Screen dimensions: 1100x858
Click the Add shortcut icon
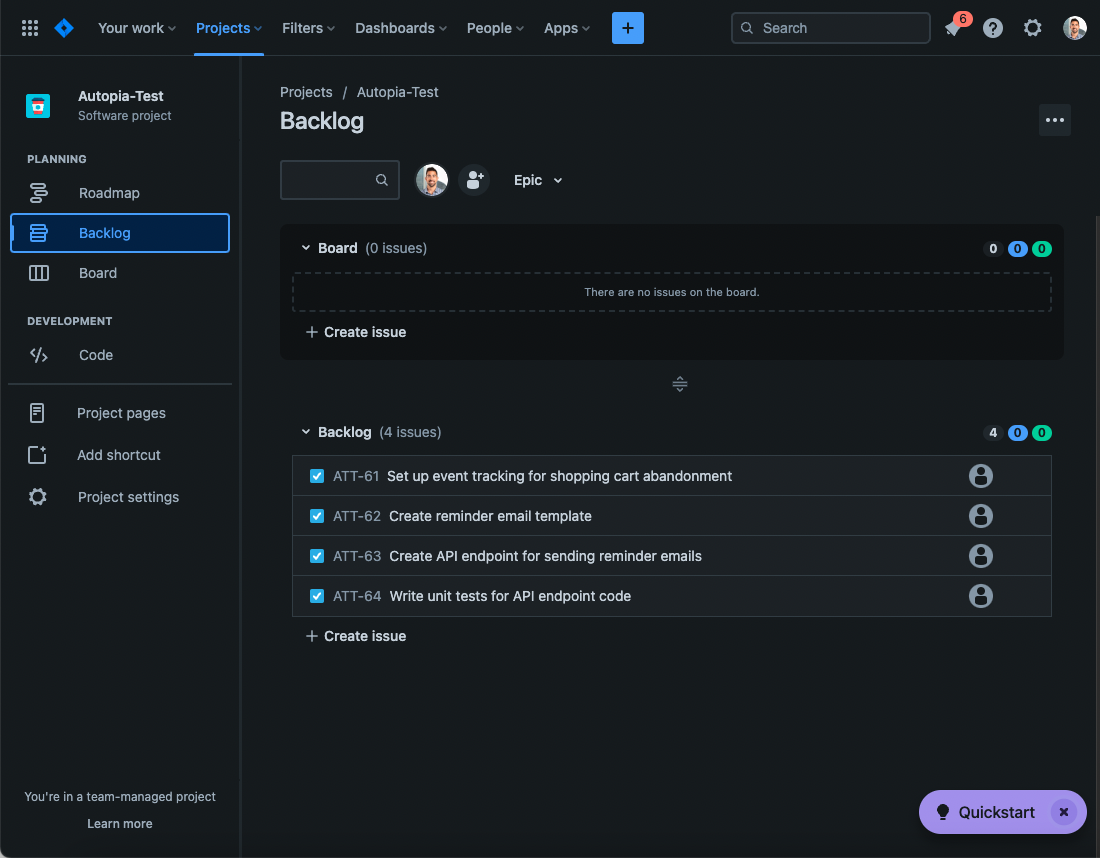coord(37,455)
